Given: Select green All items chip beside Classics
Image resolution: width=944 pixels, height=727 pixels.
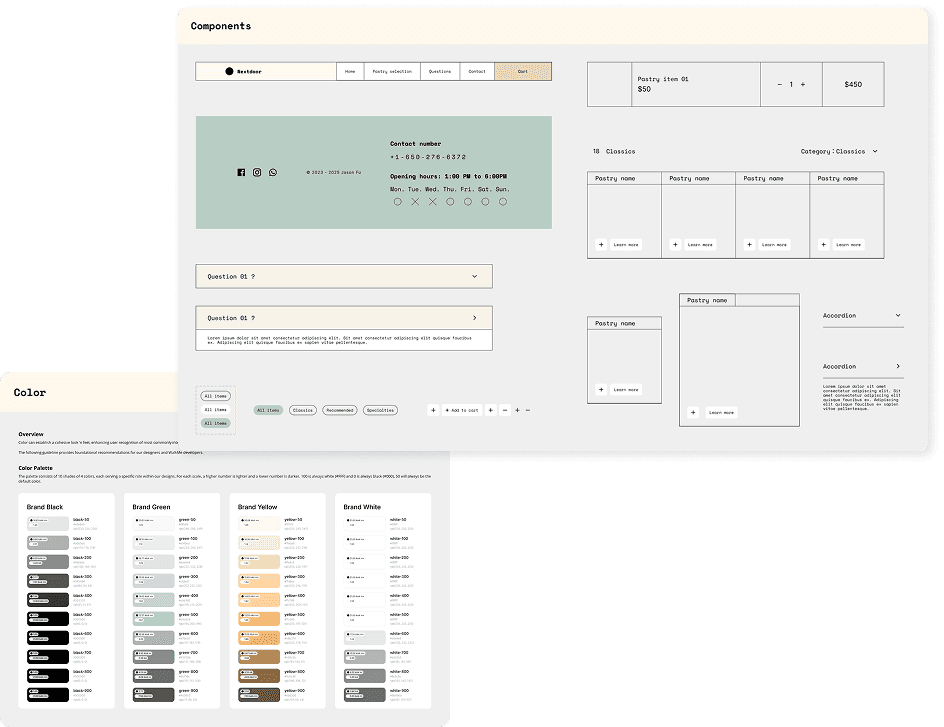Looking at the screenshot, I should [268, 410].
